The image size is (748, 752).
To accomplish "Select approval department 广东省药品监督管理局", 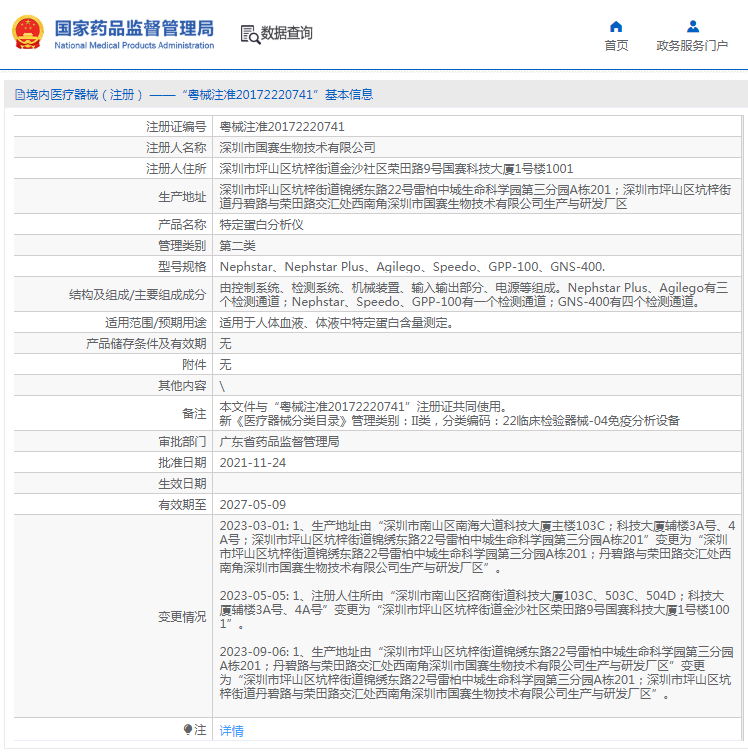I will (x=279, y=442).
